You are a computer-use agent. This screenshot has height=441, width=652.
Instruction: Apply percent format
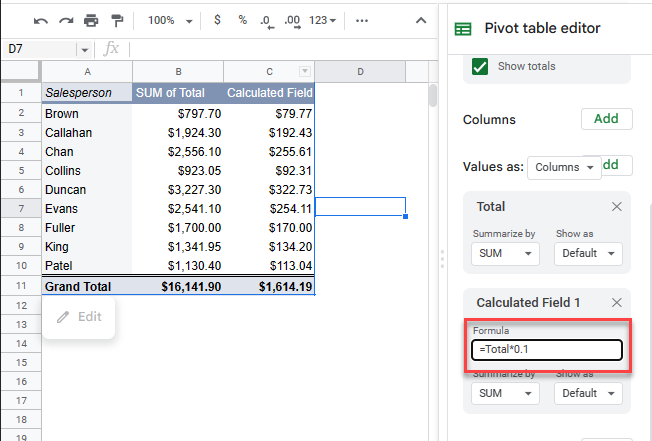coord(242,20)
